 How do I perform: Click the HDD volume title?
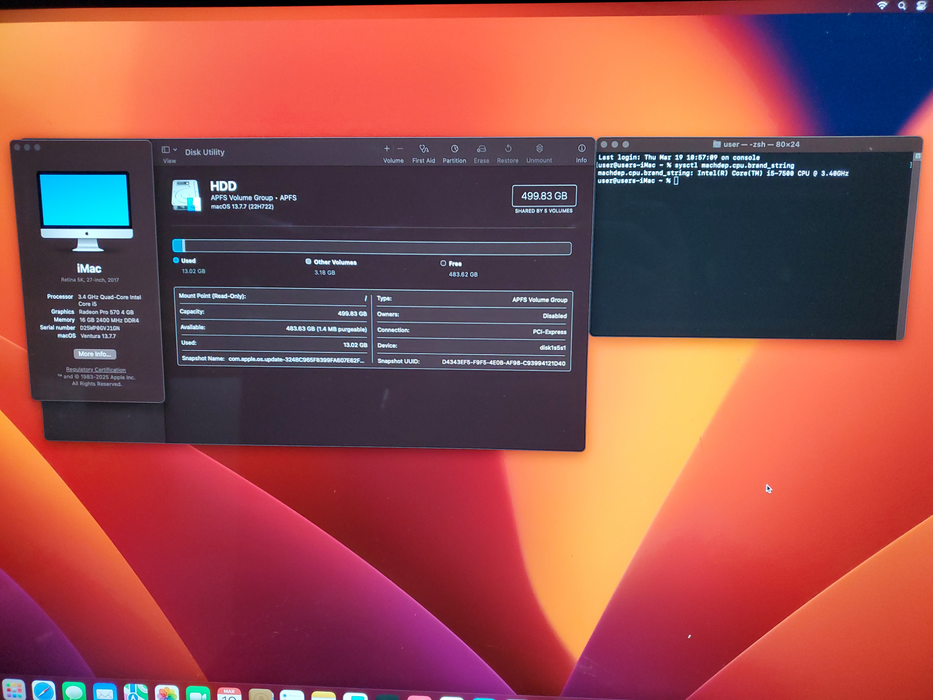coord(223,186)
